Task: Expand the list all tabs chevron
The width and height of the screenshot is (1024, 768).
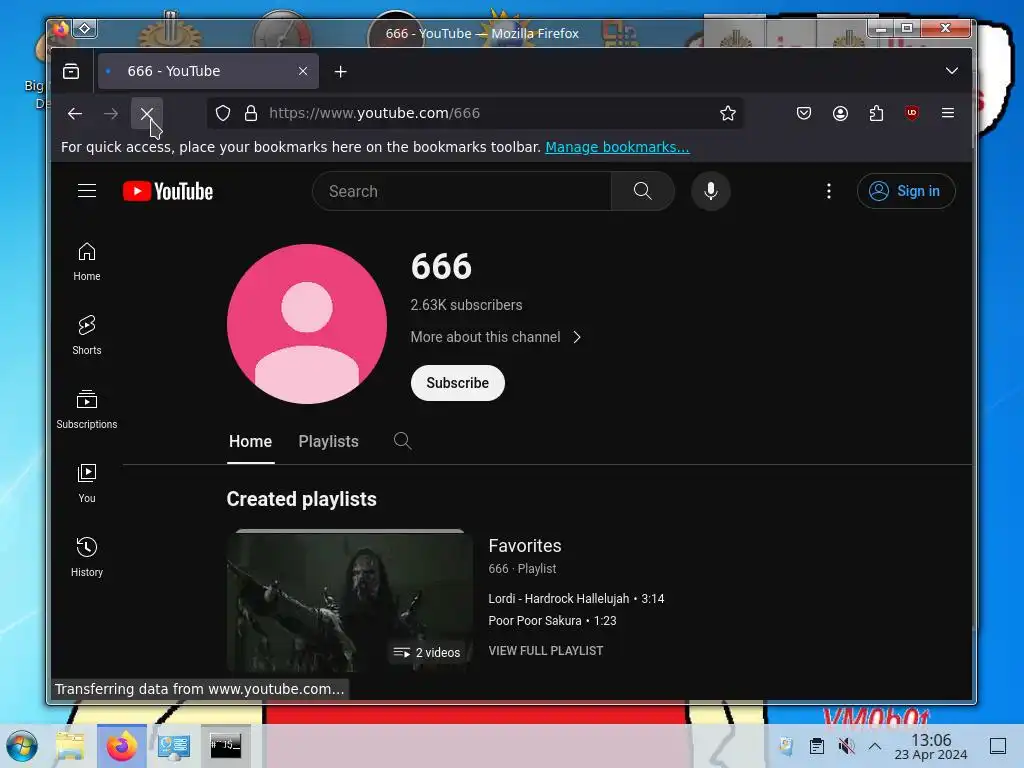Action: pos(952,71)
